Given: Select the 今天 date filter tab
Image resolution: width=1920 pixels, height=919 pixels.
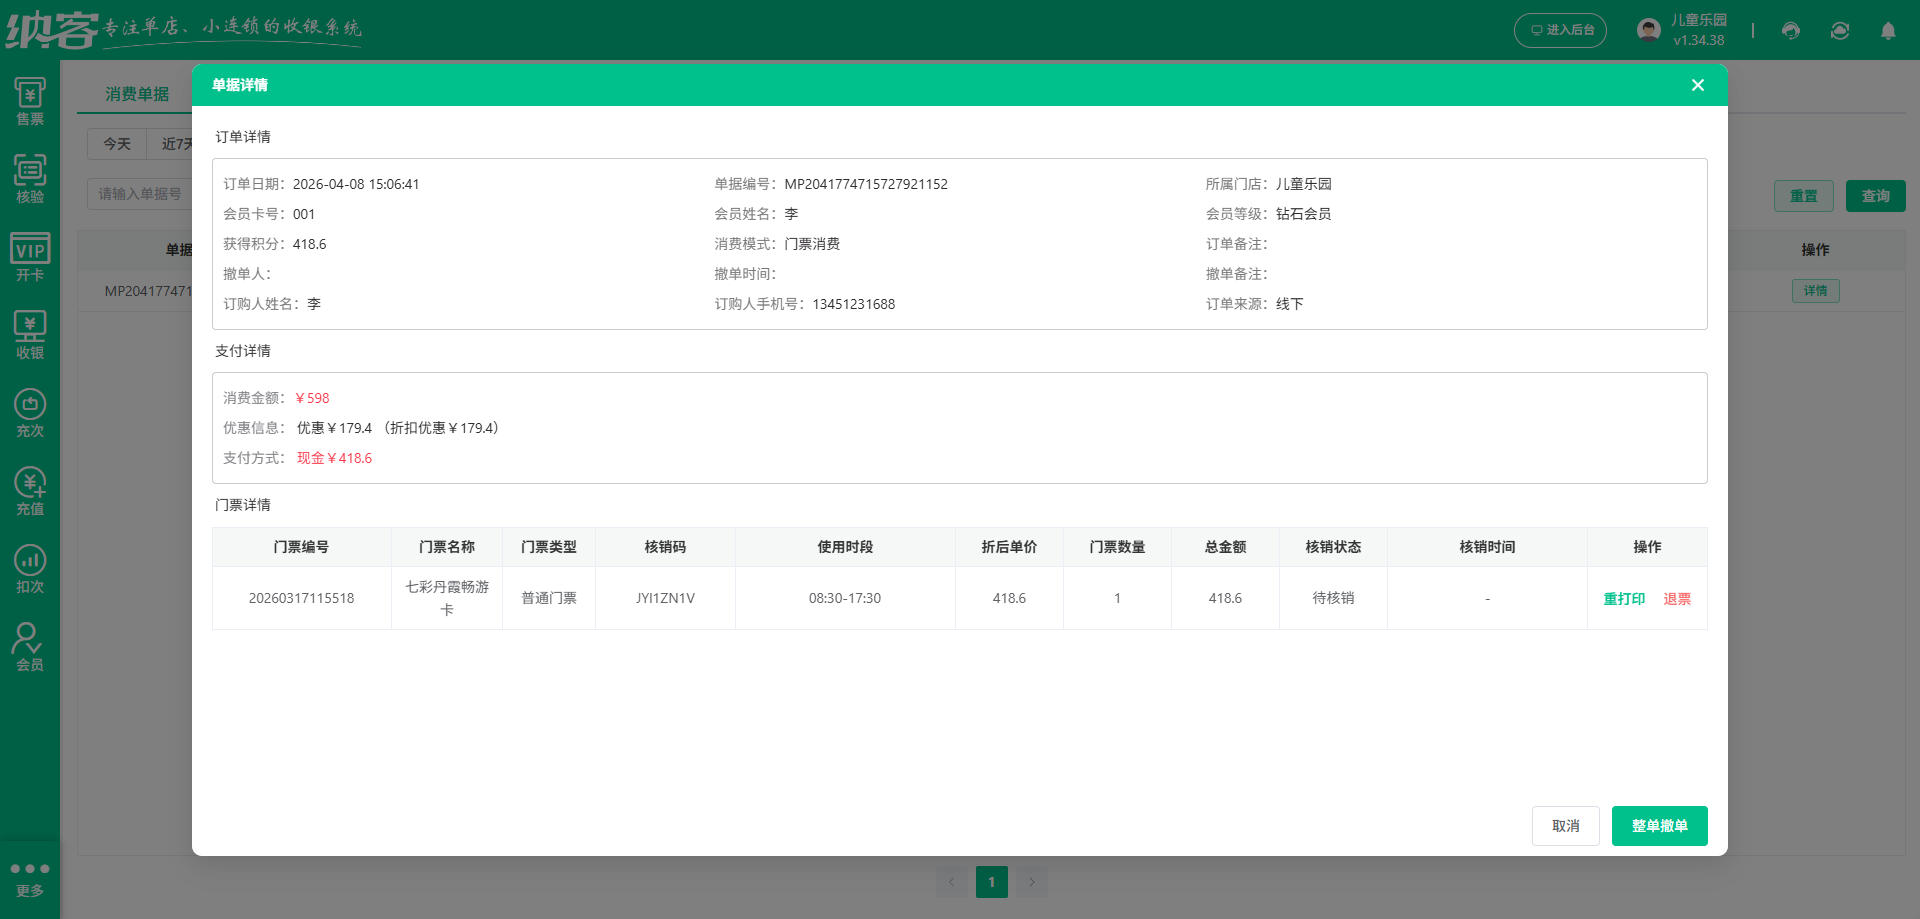Looking at the screenshot, I should tap(116, 144).
